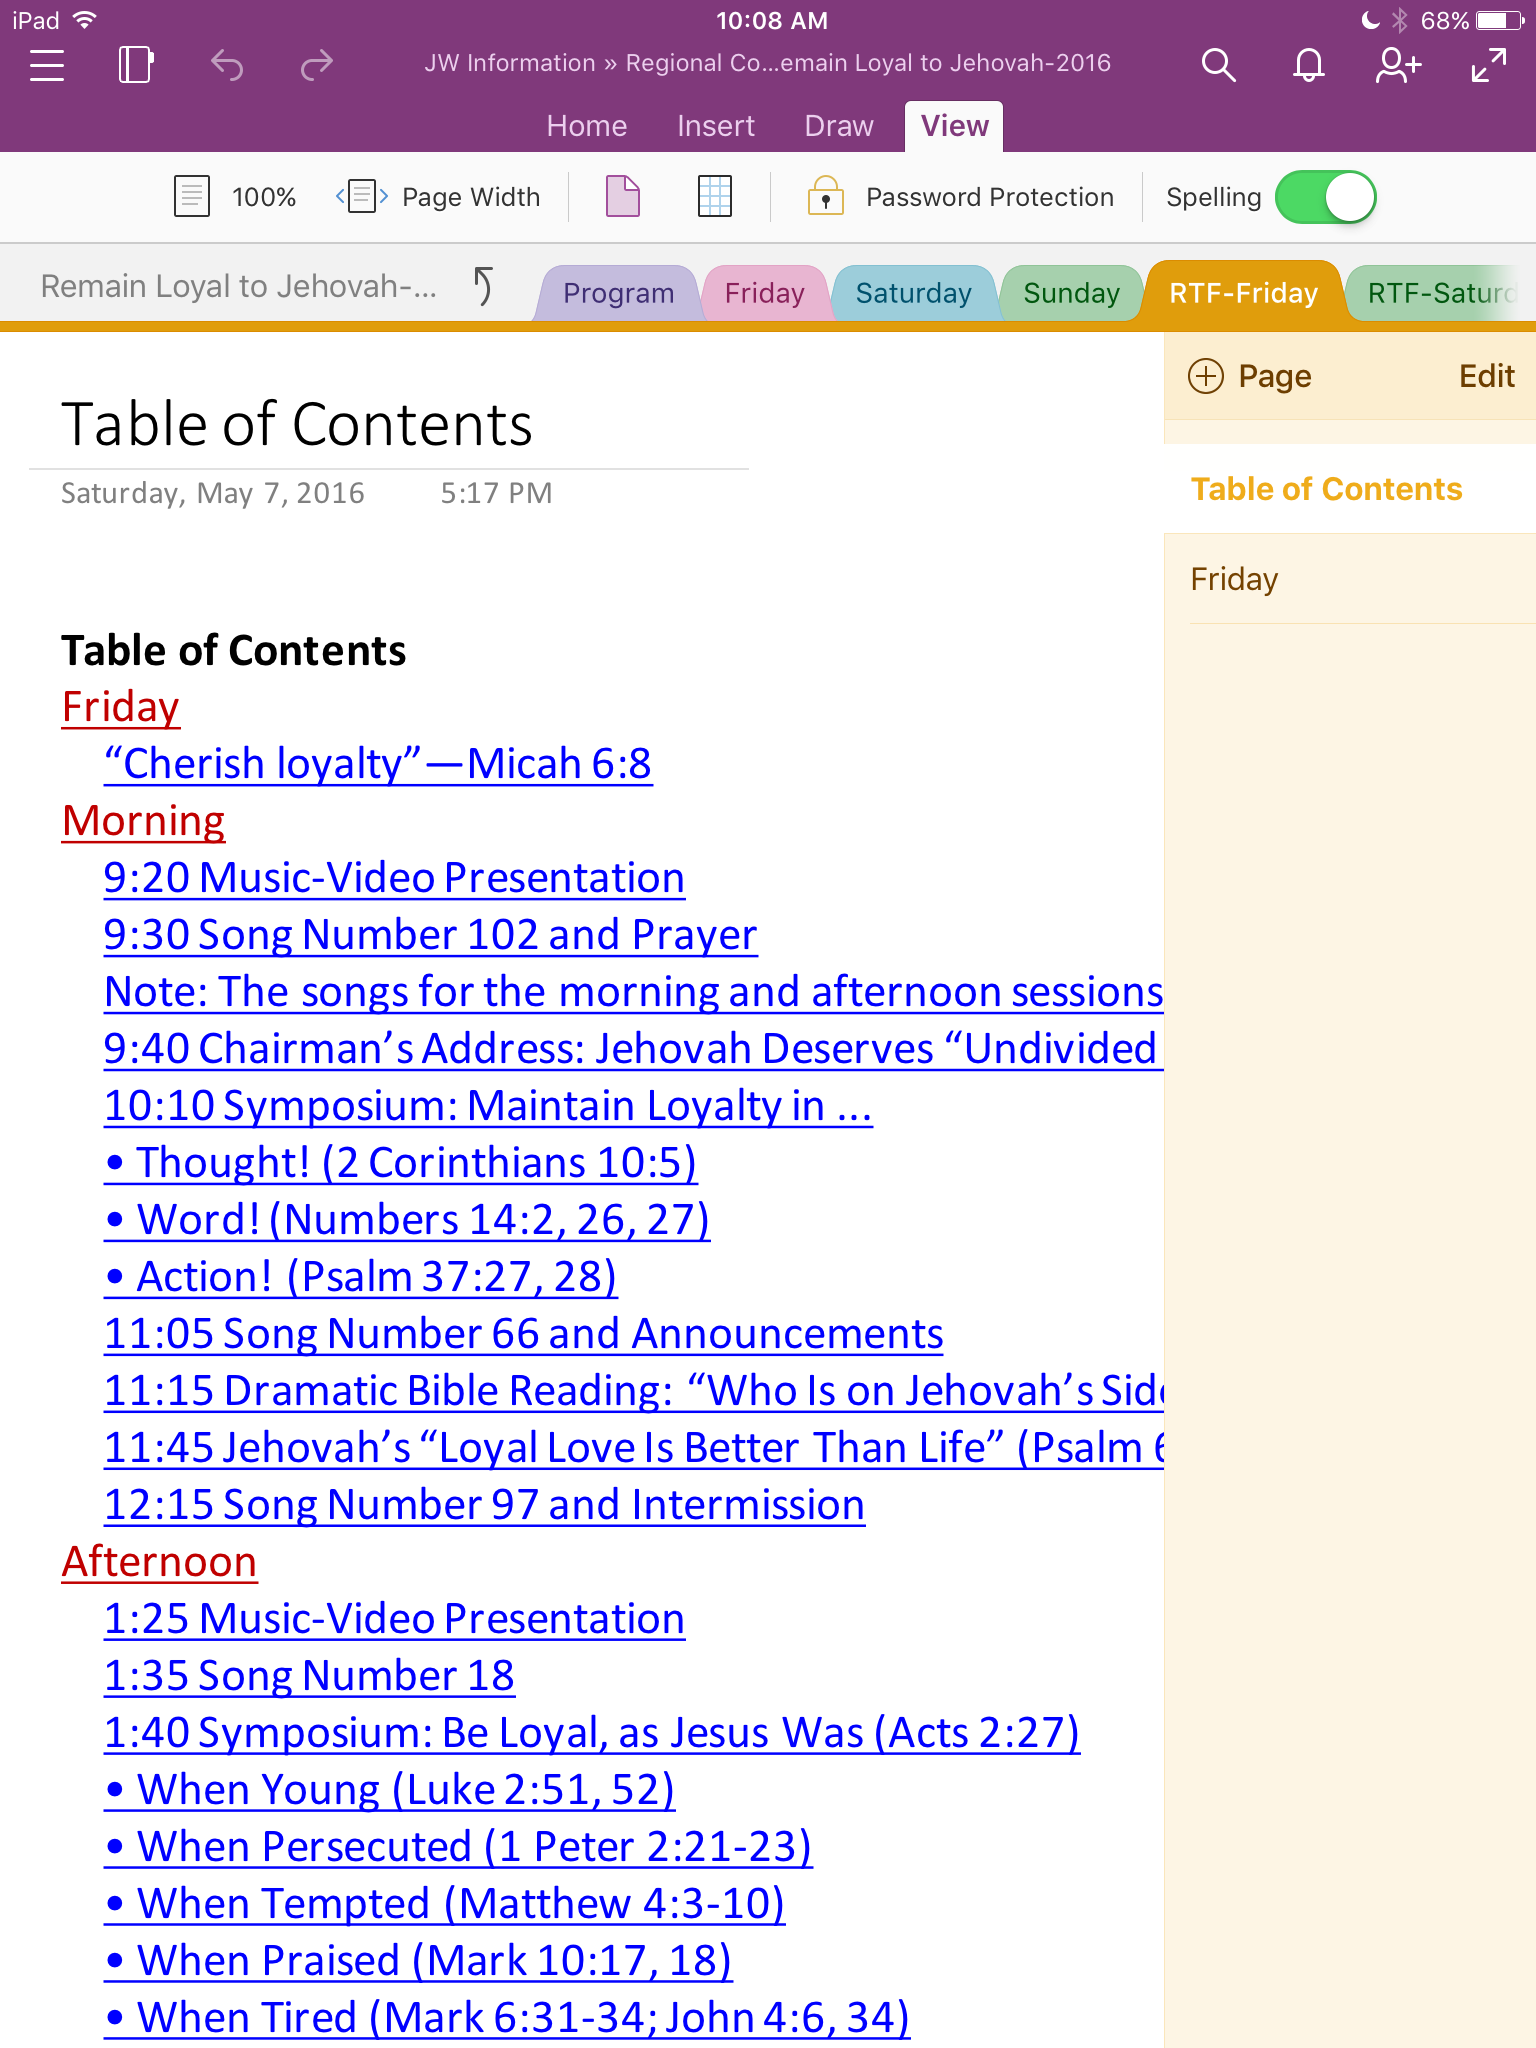Screen dimensions: 1536x2048
Task: Enter full screen with the expand arrows icon
Action: pos(1488,66)
